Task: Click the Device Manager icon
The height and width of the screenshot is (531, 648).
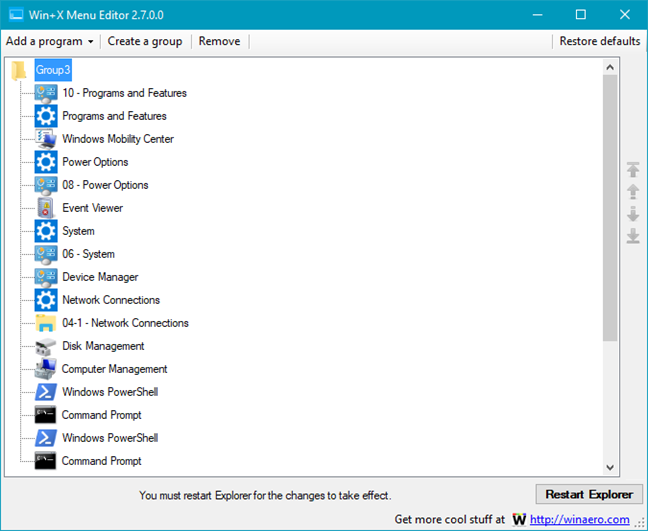Action: tap(46, 277)
